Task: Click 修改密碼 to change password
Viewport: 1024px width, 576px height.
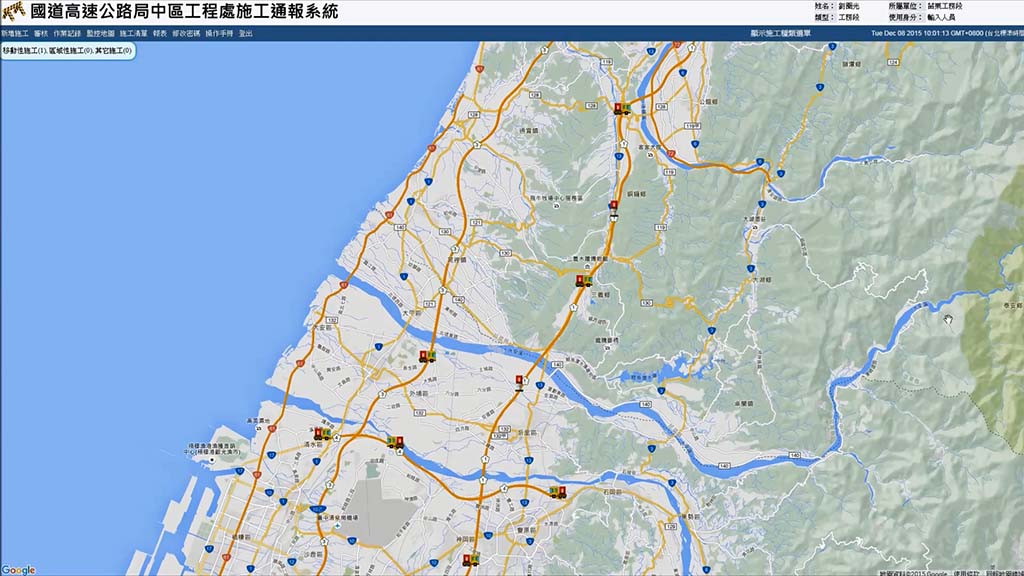Action: [x=186, y=33]
